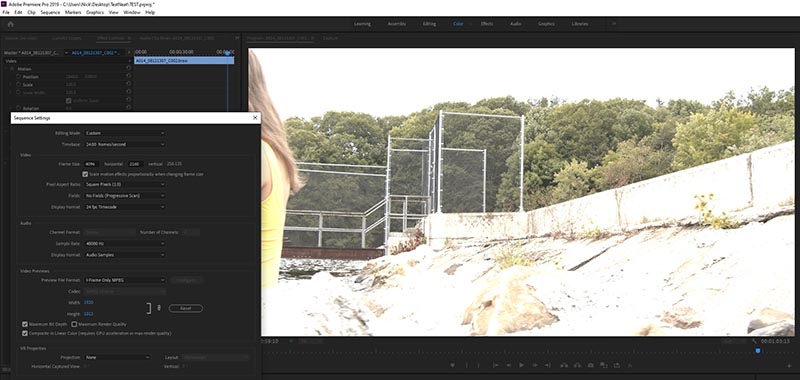Open the Editing Mode dropdown
The height and width of the screenshot is (380, 800).
tap(124, 133)
